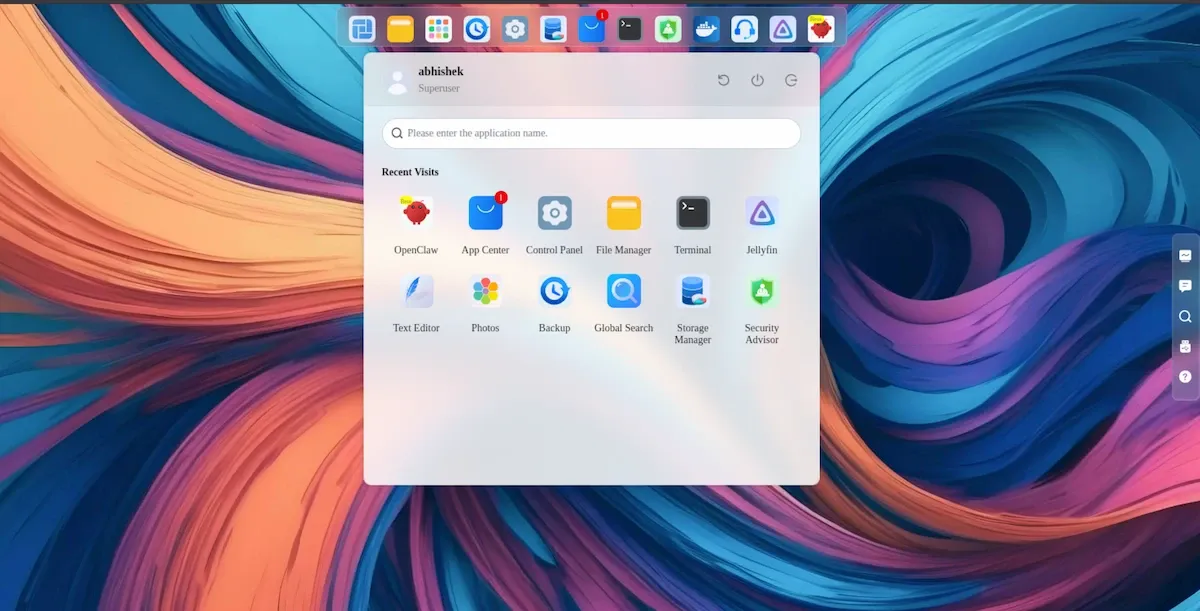Open help question mark in sidebar
The image size is (1200, 611).
(x=1185, y=377)
